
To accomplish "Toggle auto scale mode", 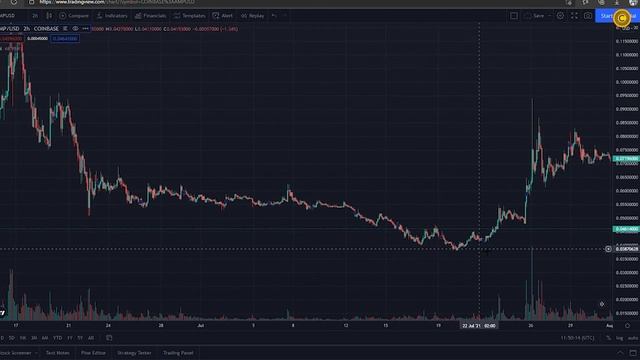I will click(633, 338).
